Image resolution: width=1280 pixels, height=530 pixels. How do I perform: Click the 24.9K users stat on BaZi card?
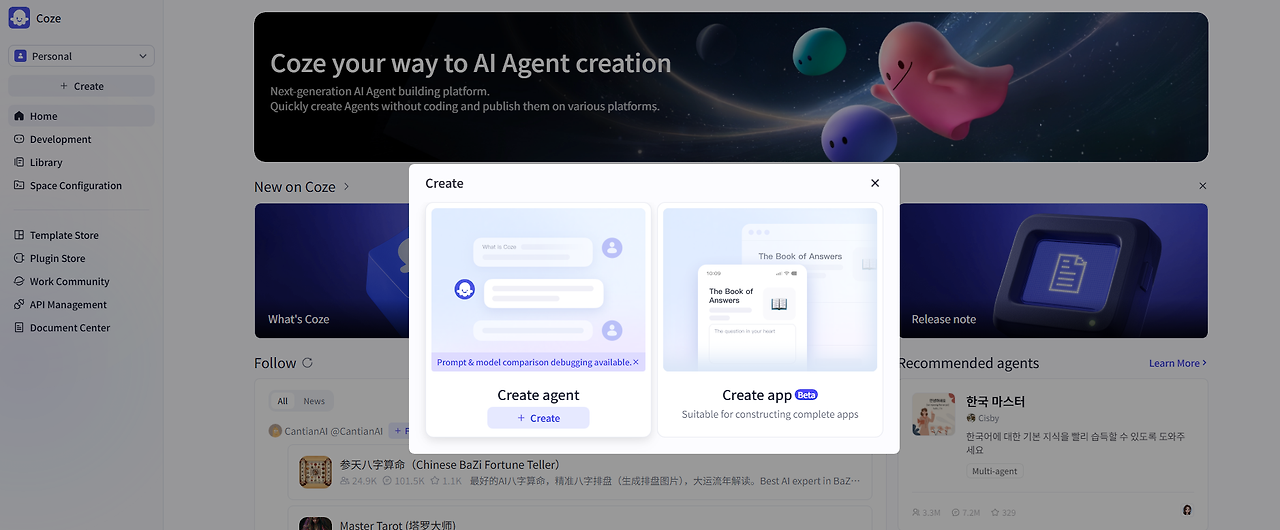[358, 481]
